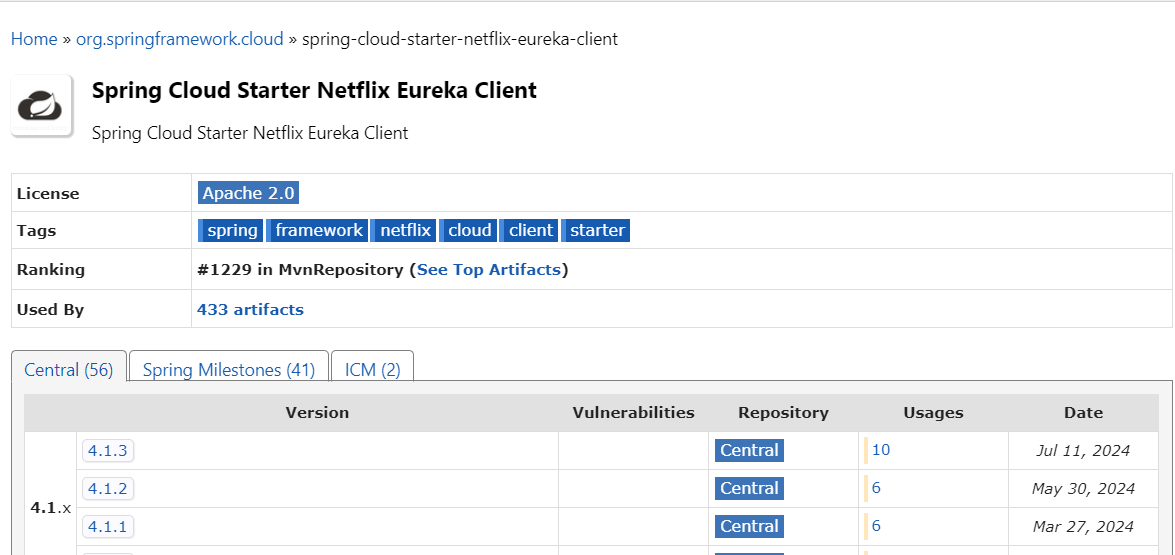Open org.springframework.cloud breadcrumb link

pos(180,39)
